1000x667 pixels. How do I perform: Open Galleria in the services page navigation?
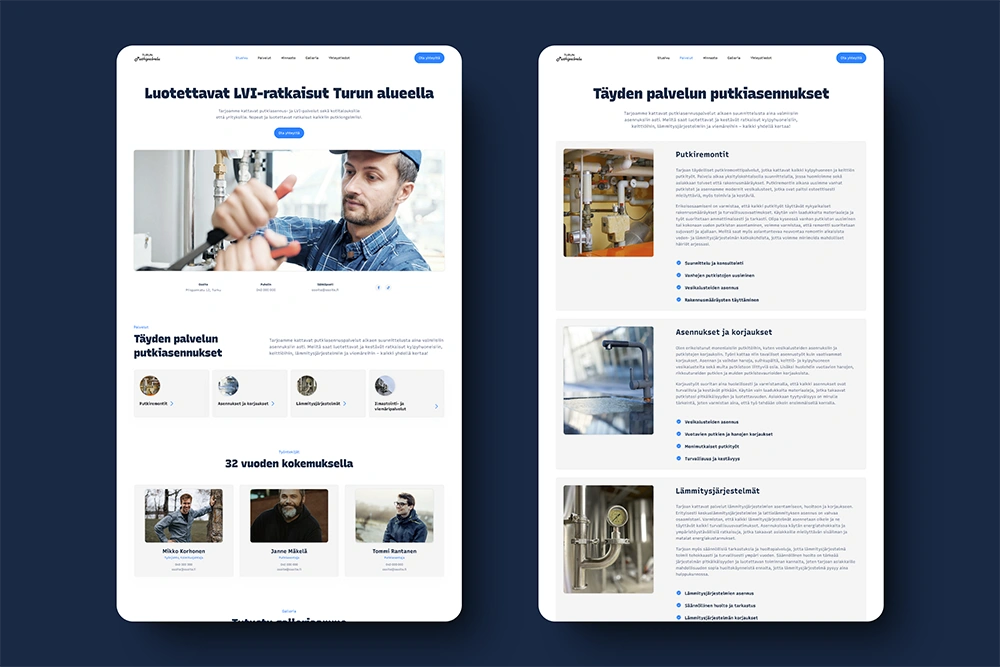click(734, 58)
